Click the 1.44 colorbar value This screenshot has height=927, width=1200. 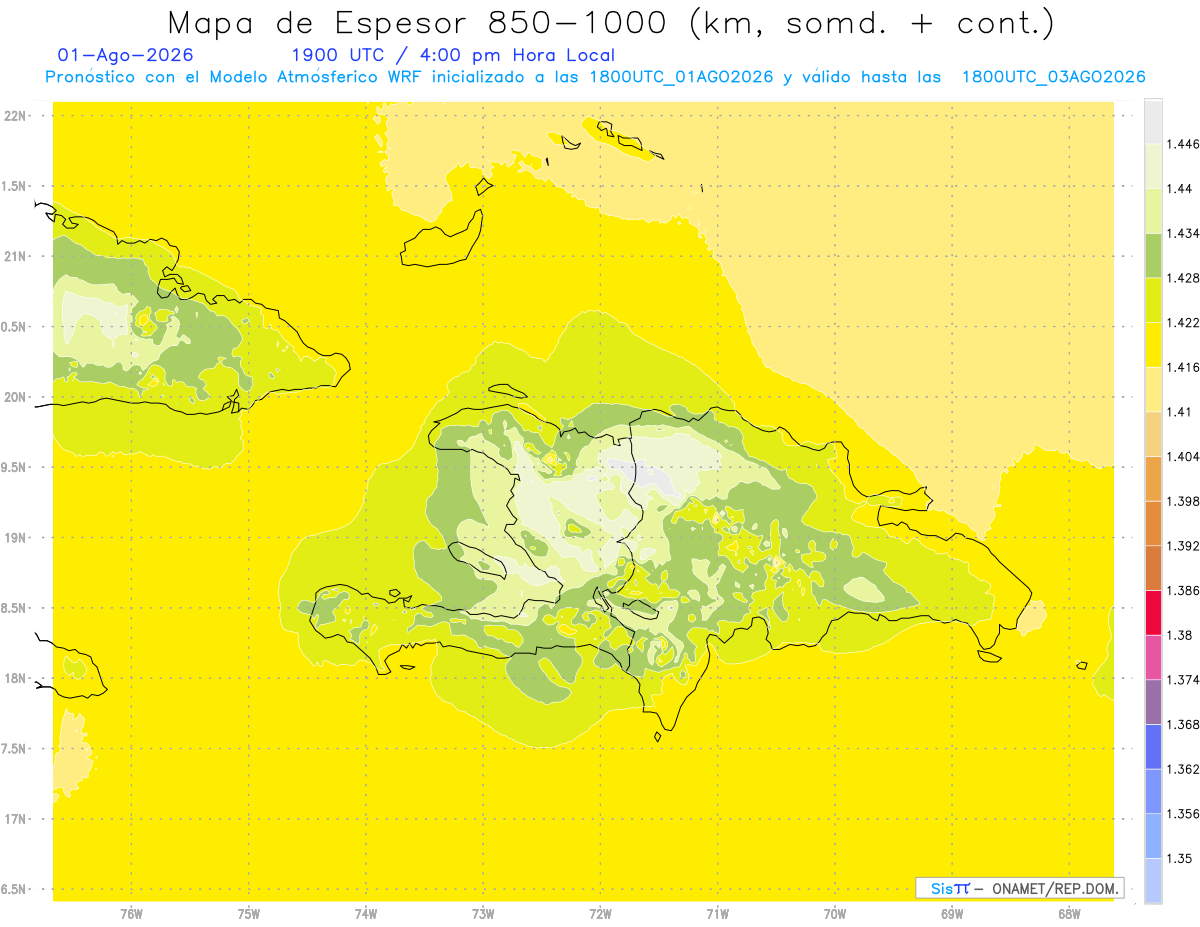[x=1179, y=188]
